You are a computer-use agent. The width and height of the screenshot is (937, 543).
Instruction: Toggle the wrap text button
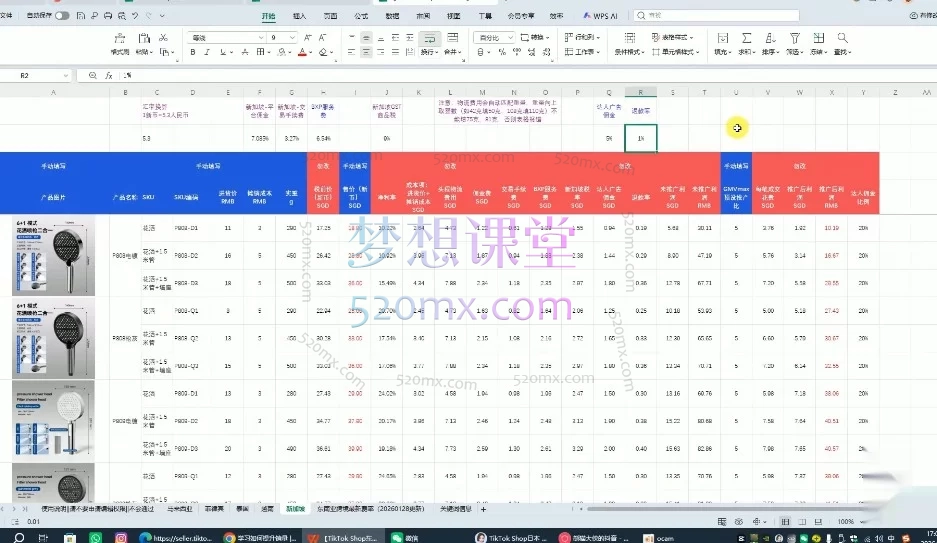(429, 38)
